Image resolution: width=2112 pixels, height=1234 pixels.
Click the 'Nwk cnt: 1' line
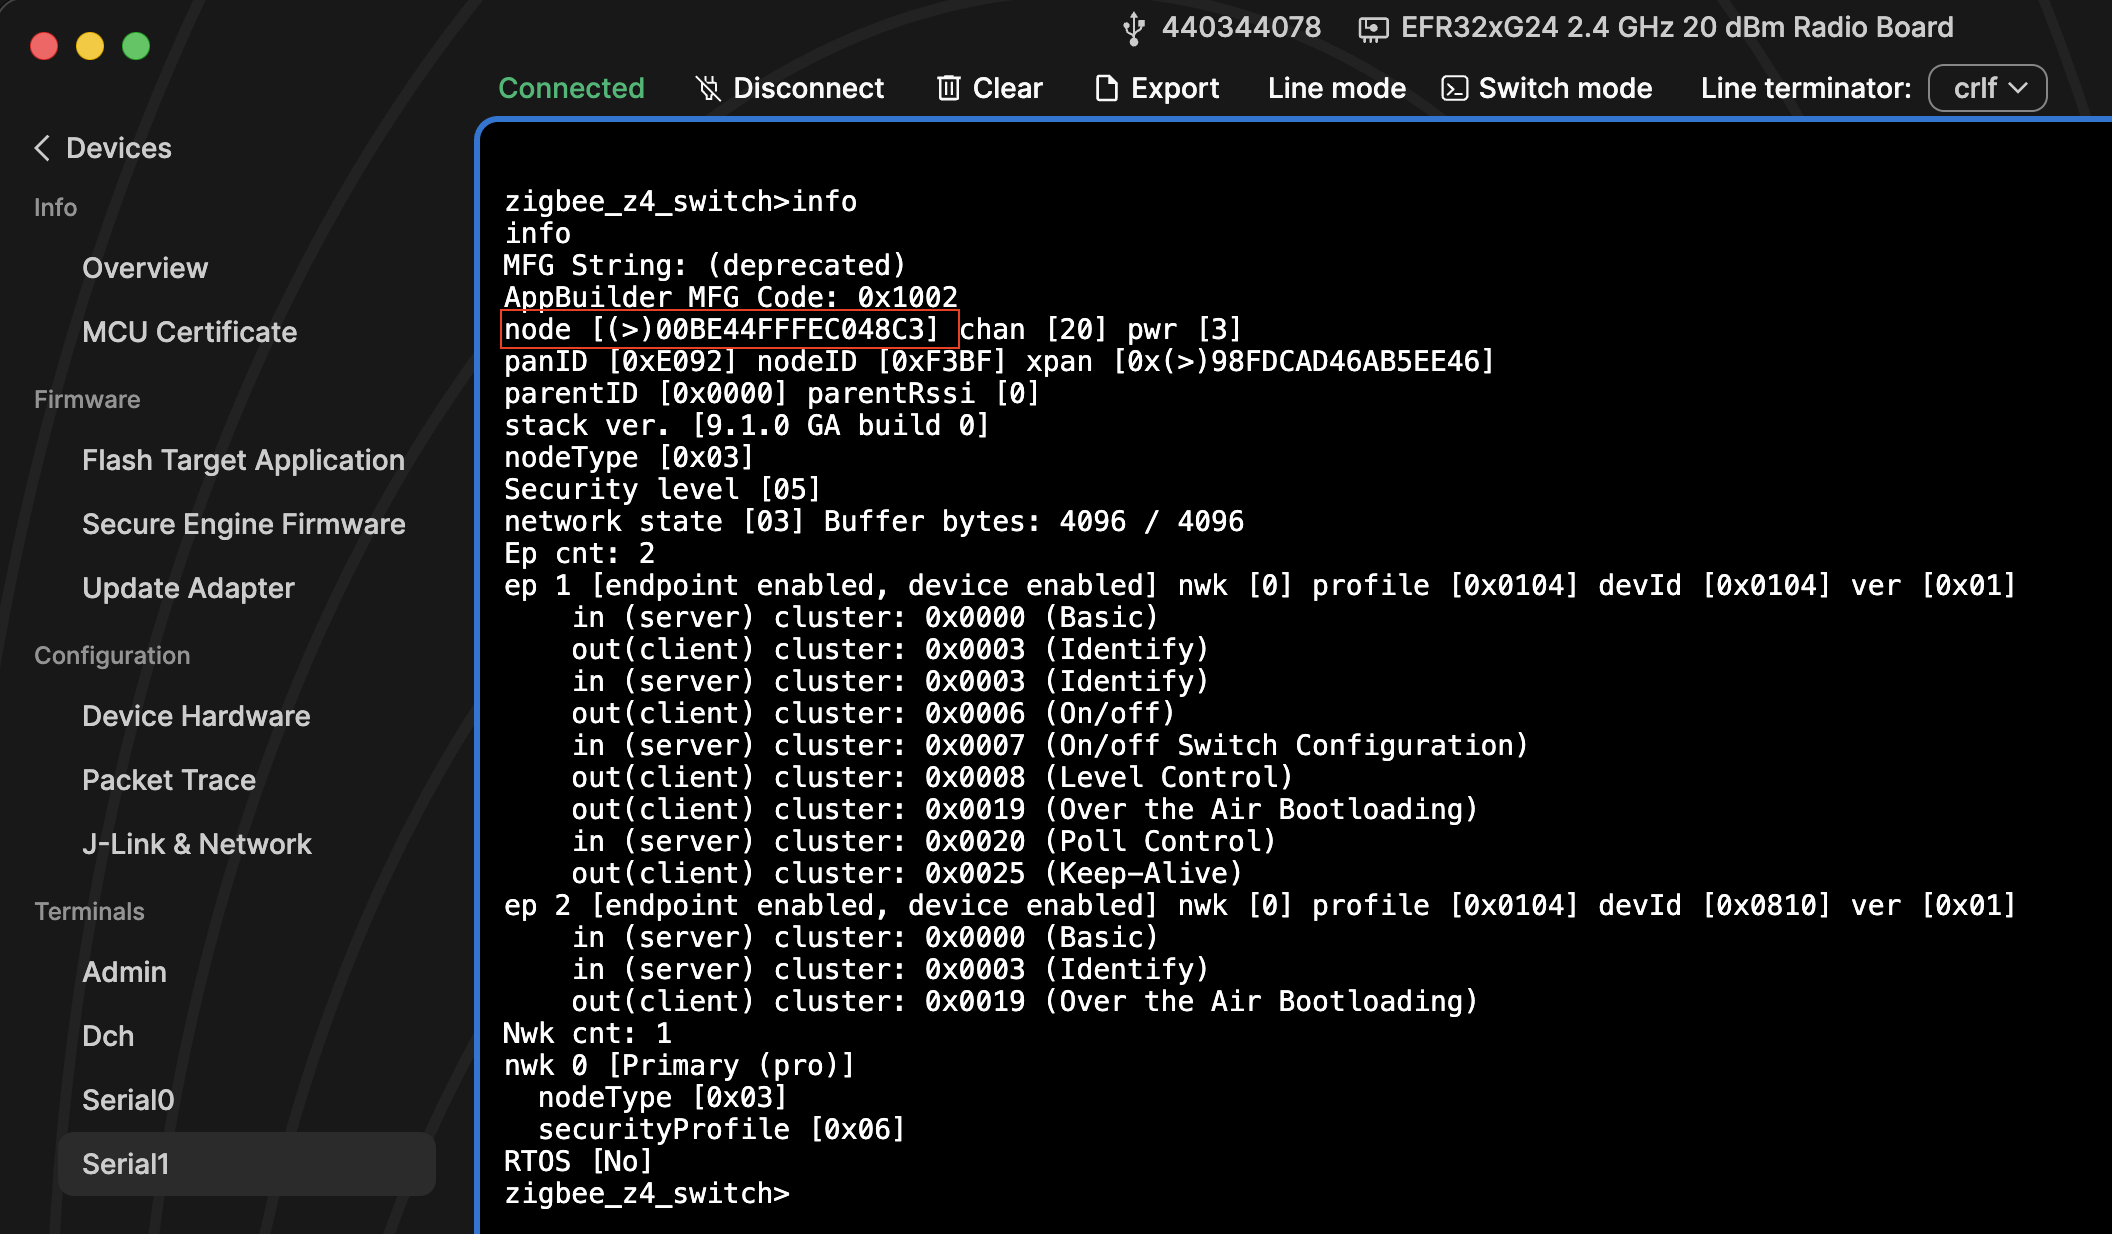(588, 1033)
